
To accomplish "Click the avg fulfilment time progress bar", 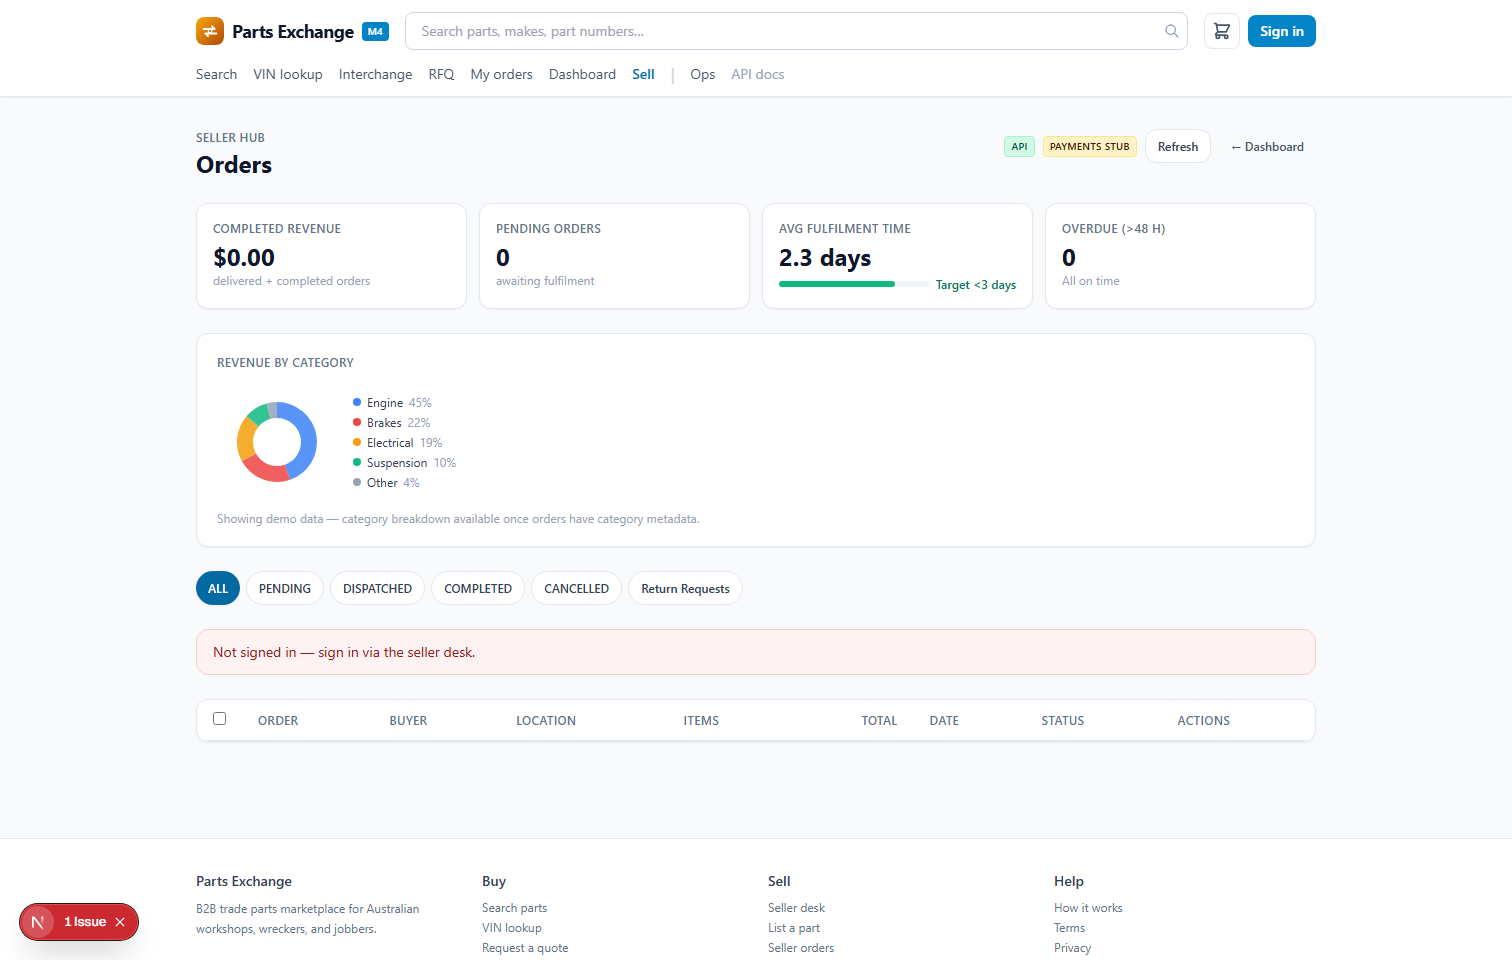I will (x=854, y=284).
